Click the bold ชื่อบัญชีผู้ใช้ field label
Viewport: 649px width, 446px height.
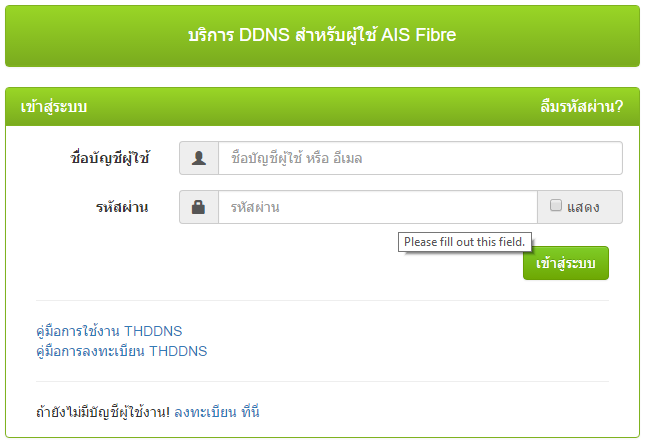point(110,158)
